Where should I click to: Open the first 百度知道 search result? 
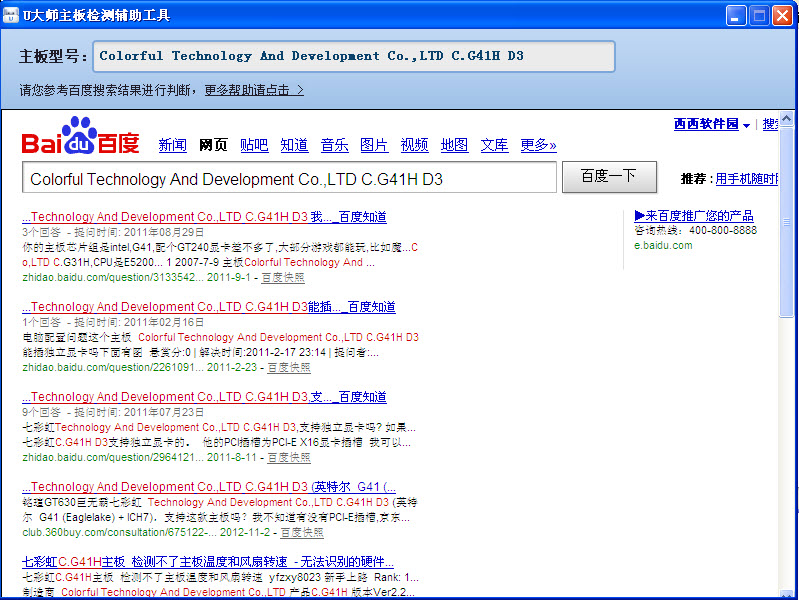[x=204, y=217]
